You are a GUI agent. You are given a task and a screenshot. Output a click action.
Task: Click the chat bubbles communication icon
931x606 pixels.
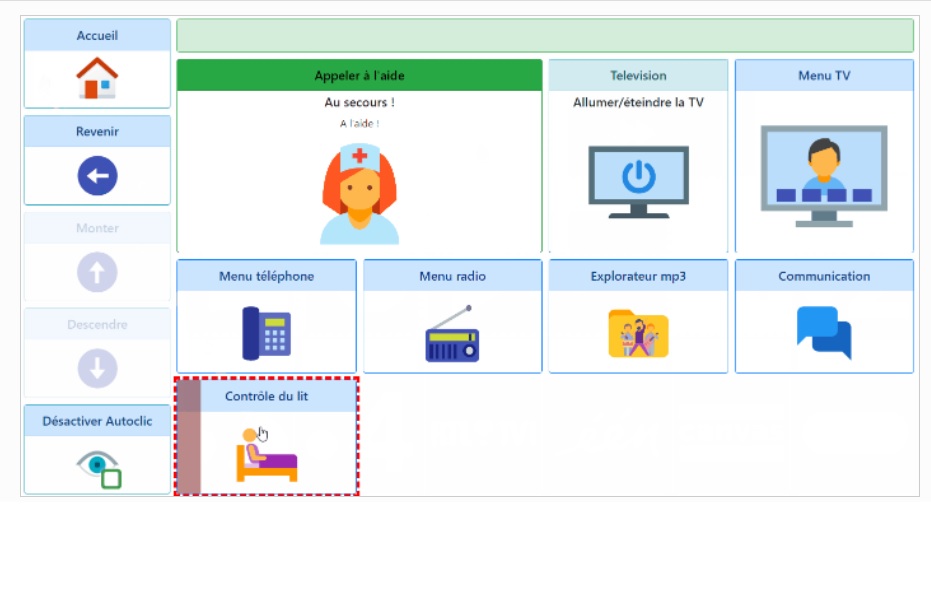pyautogui.click(x=824, y=332)
